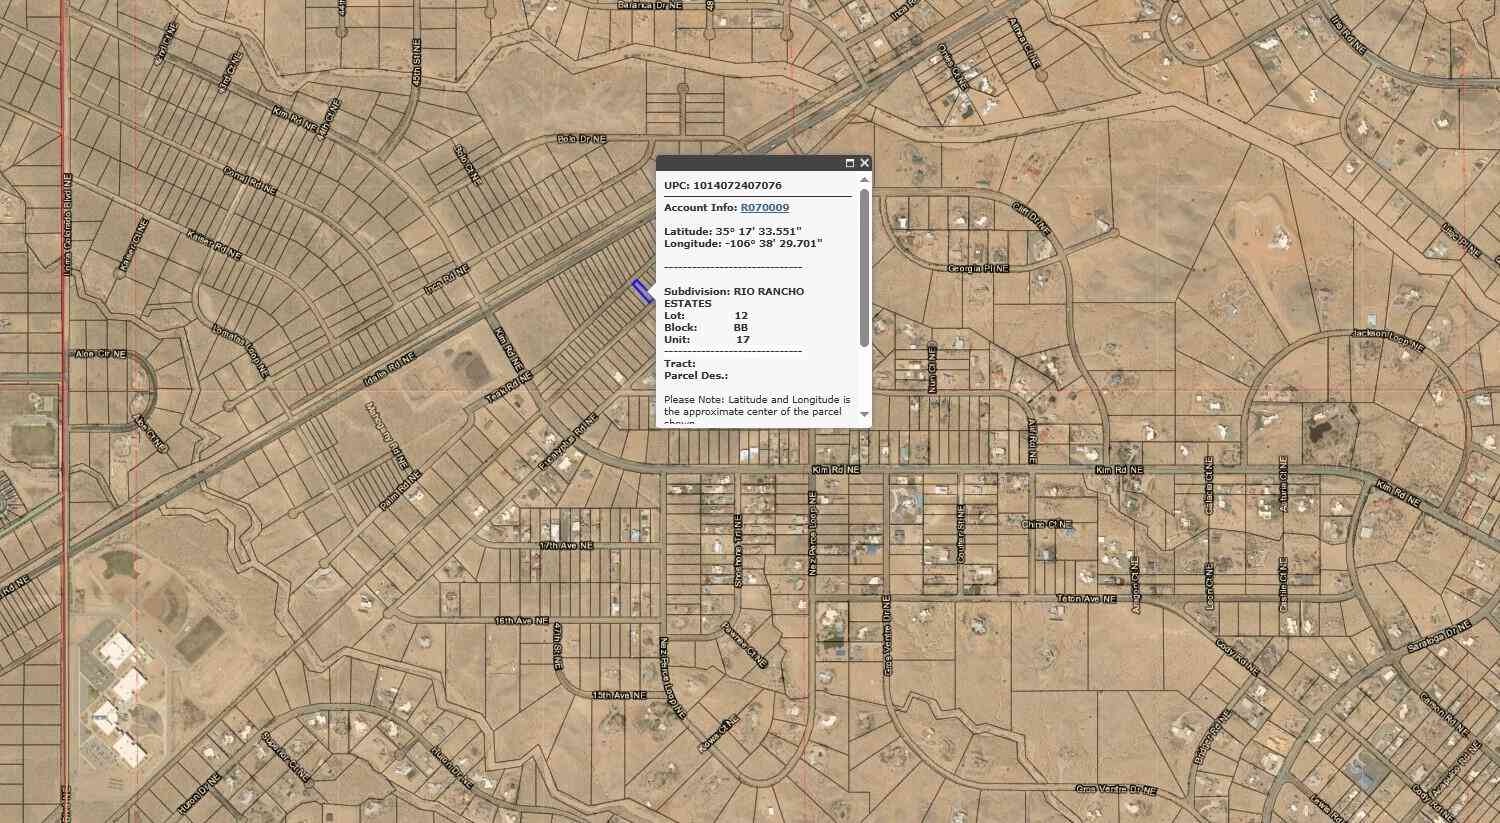This screenshot has width=1500, height=823.
Task: Click the Tract: label
Action: (680, 364)
